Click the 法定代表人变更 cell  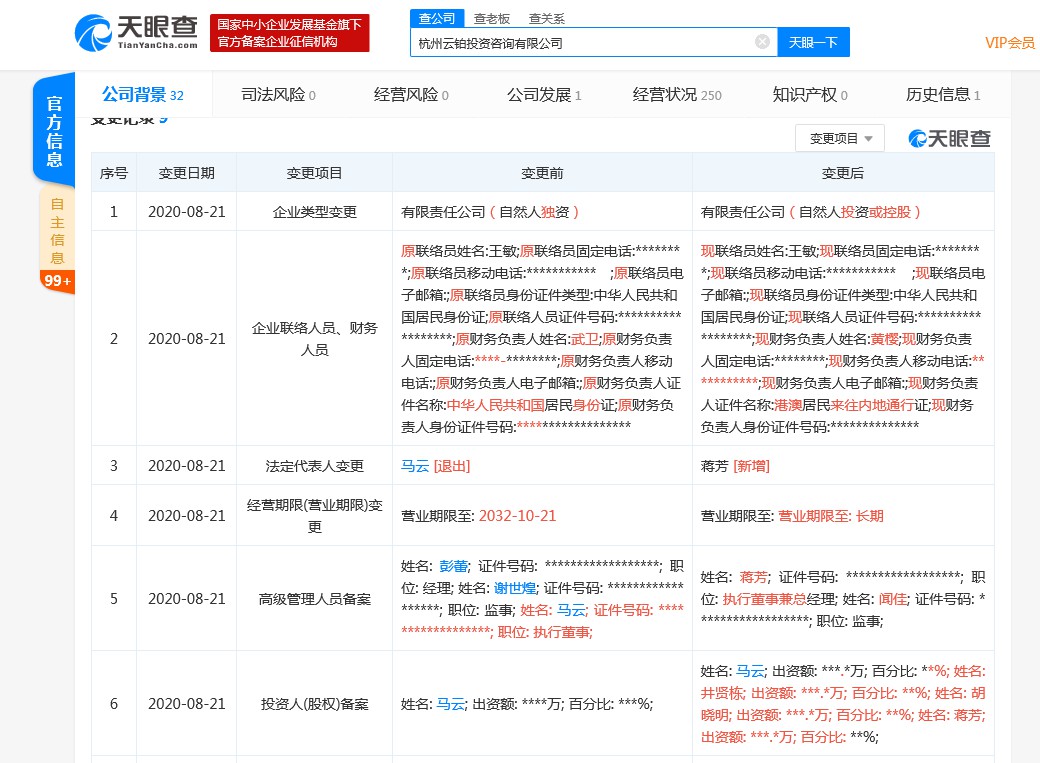[x=314, y=466]
